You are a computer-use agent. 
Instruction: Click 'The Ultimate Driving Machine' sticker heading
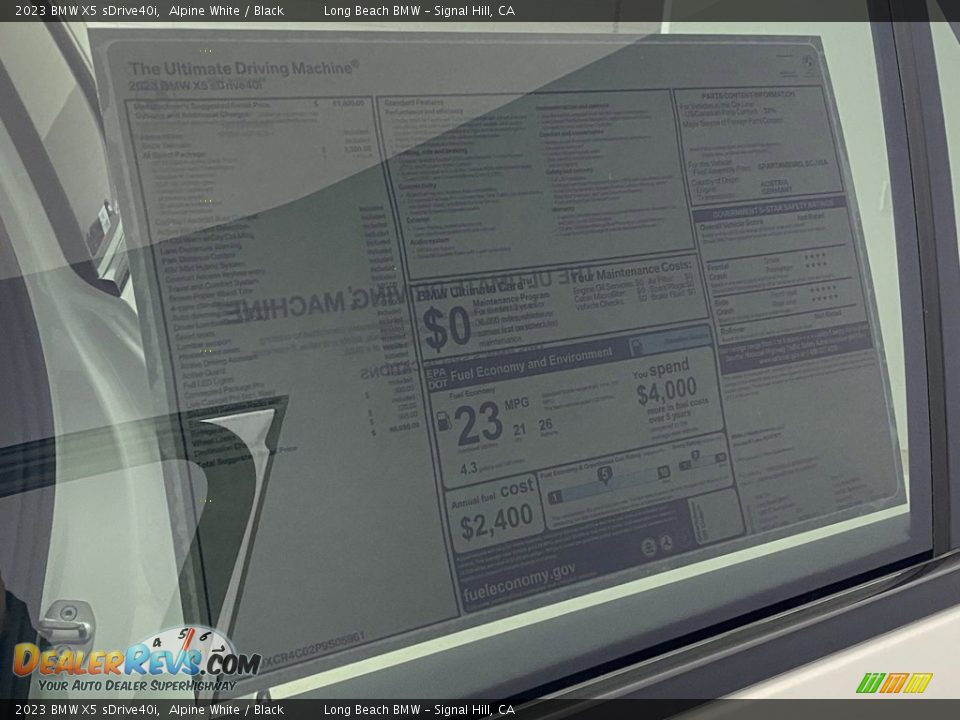244,68
